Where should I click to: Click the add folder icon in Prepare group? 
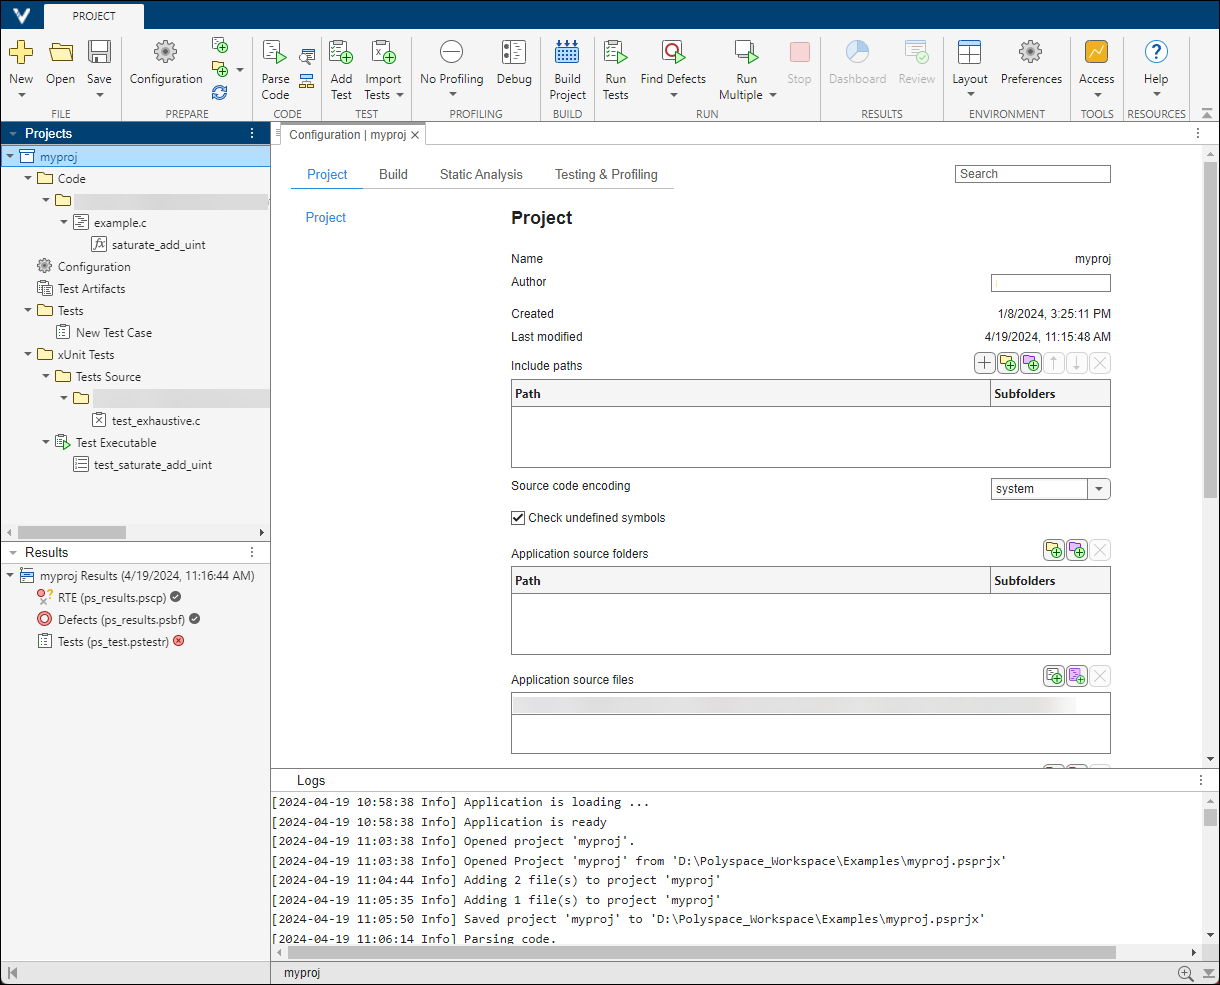pyautogui.click(x=220, y=69)
